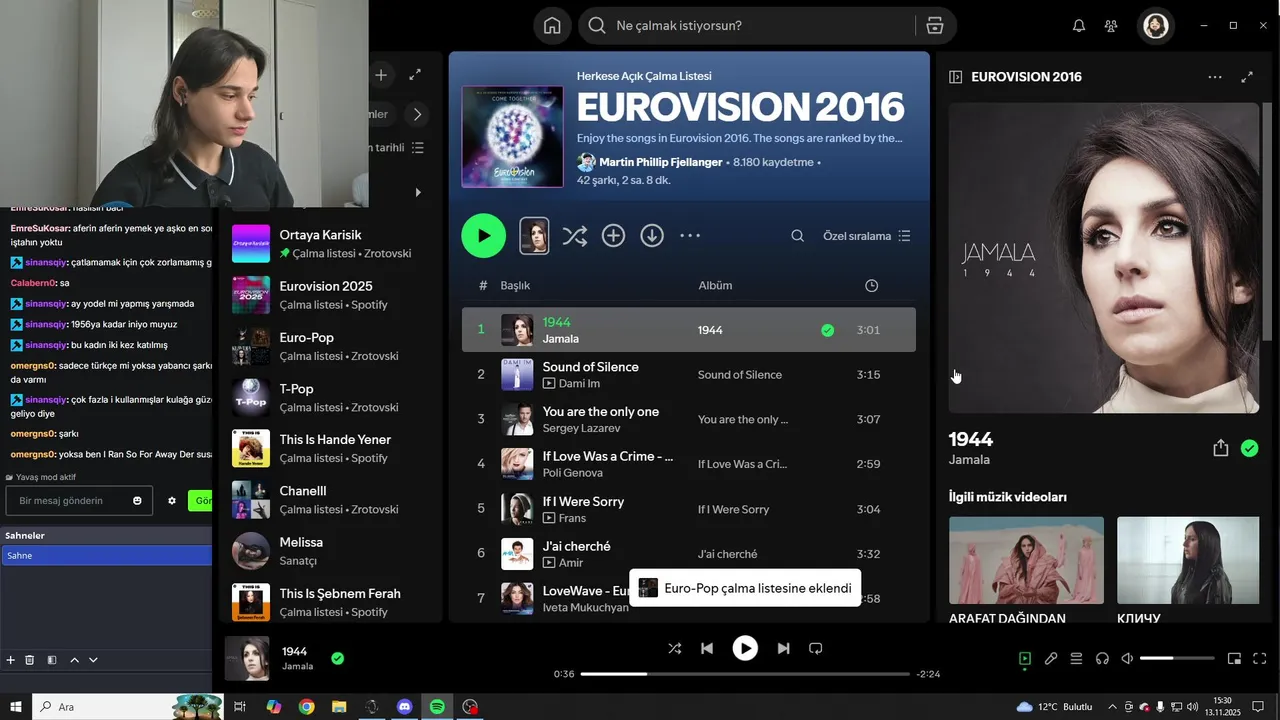Toggle saved checkmark on 1944 row
Viewport: 1280px width, 720px height.
pos(827,330)
